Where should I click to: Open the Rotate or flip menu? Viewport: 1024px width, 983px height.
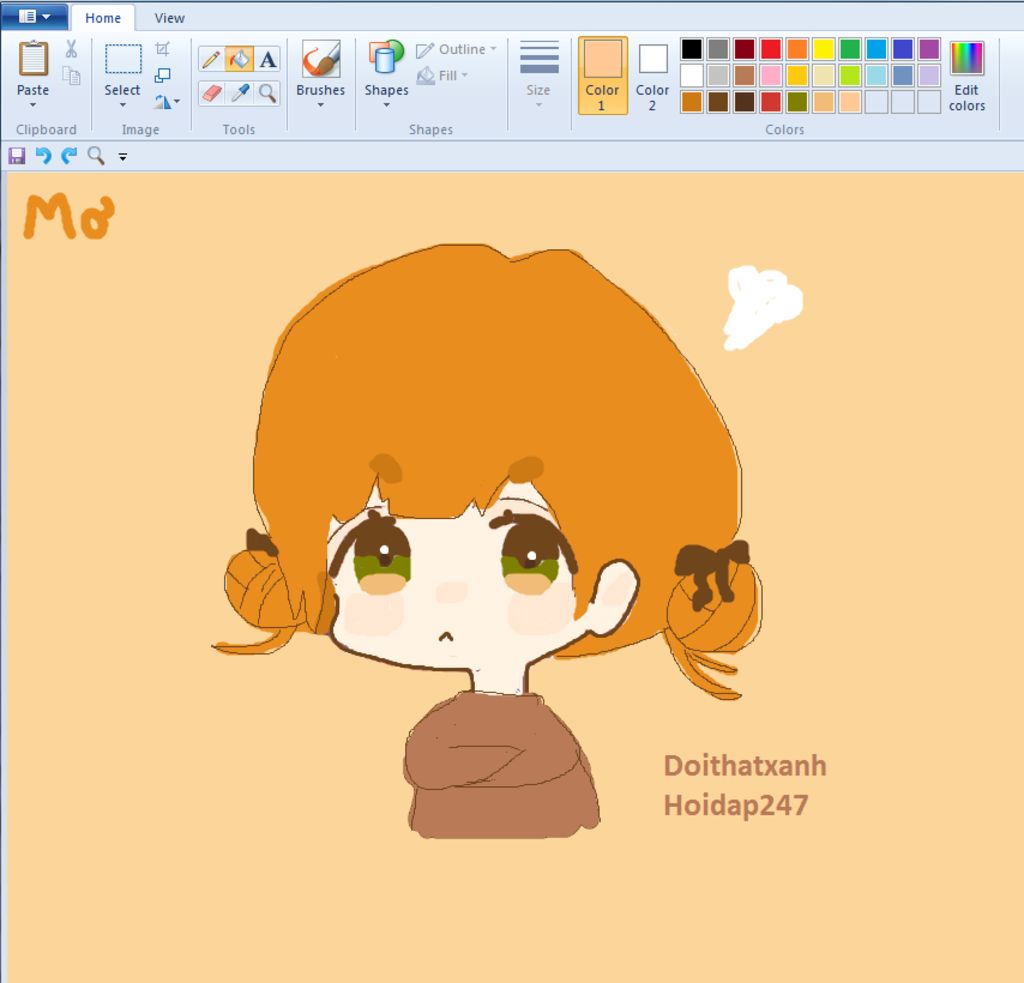pyautogui.click(x=167, y=101)
